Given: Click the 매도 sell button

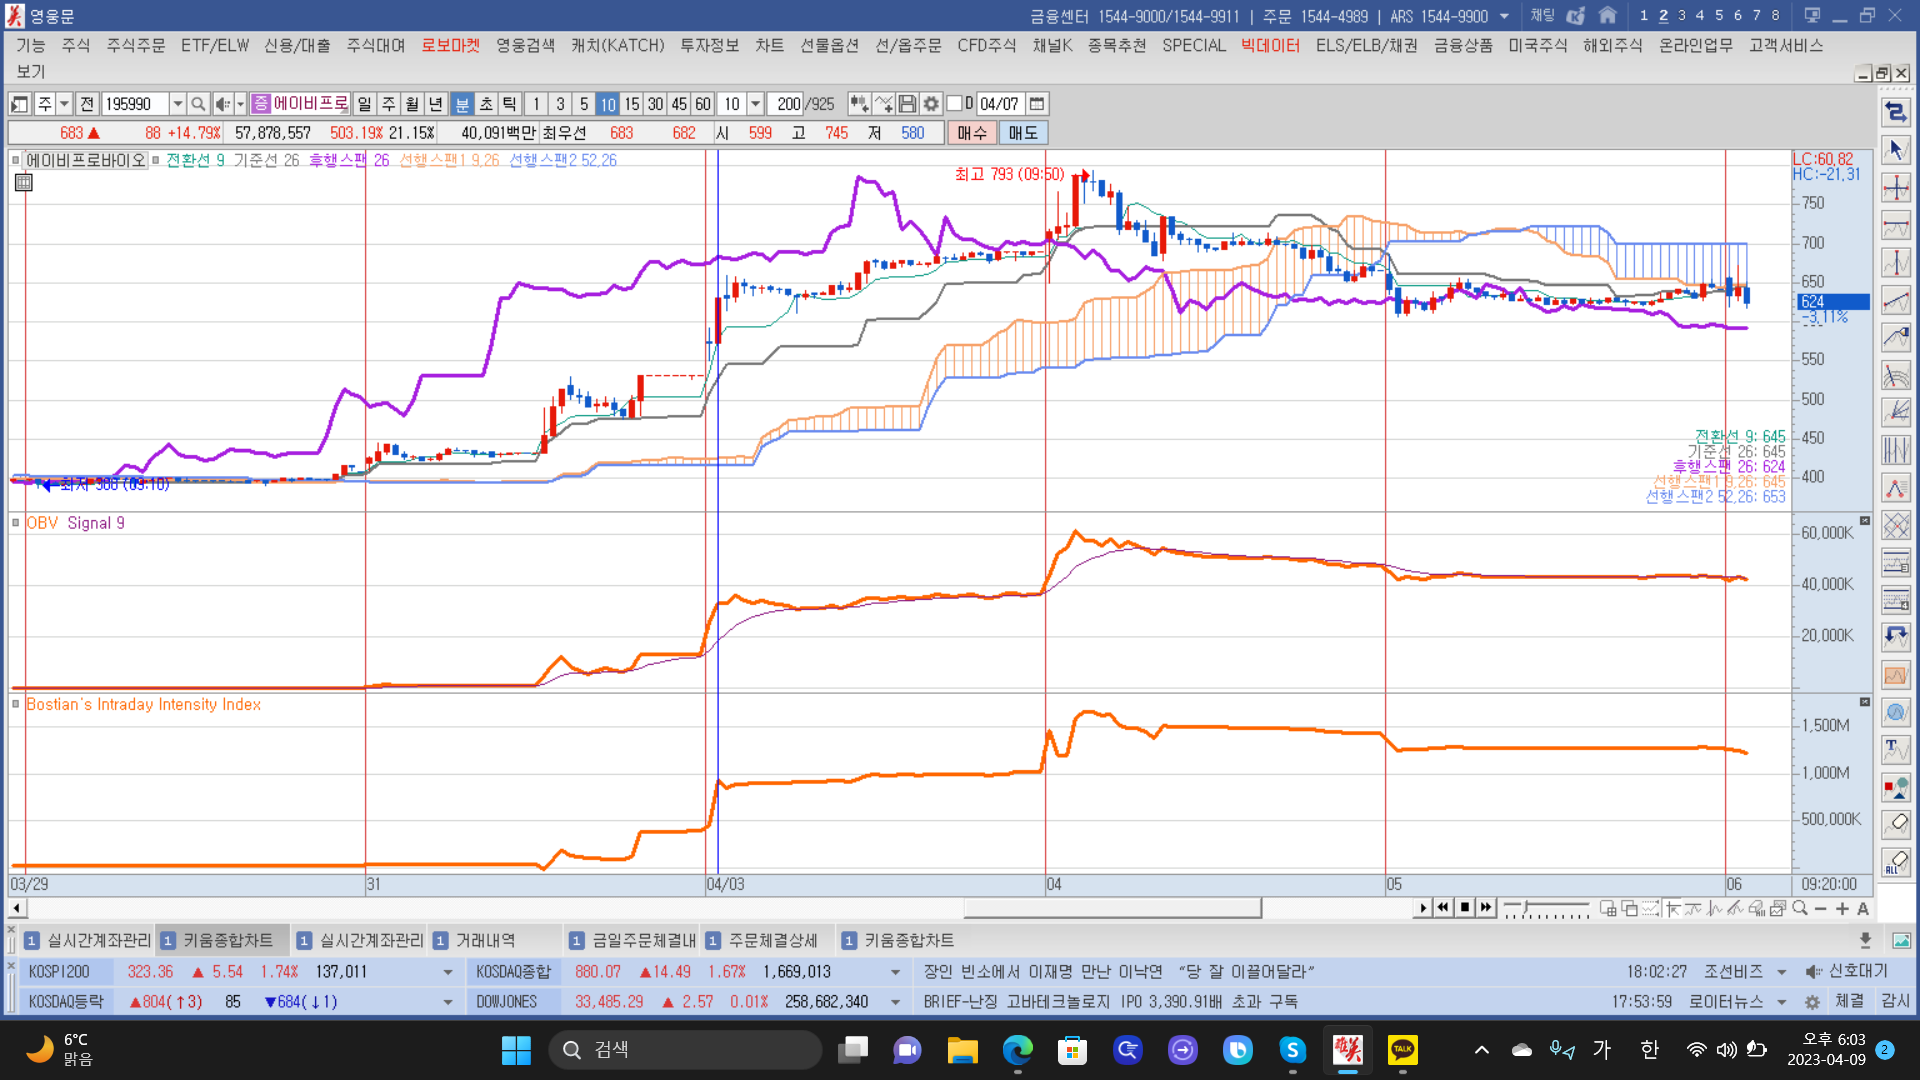Looking at the screenshot, I should click(1022, 133).
